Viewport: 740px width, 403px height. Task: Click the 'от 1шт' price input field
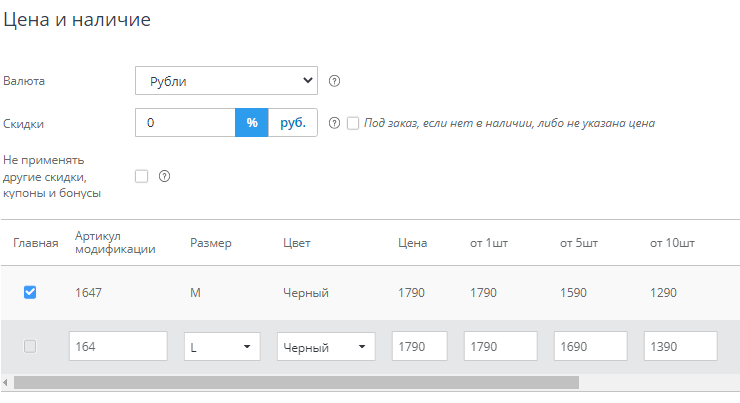click(x=501, y=347)
